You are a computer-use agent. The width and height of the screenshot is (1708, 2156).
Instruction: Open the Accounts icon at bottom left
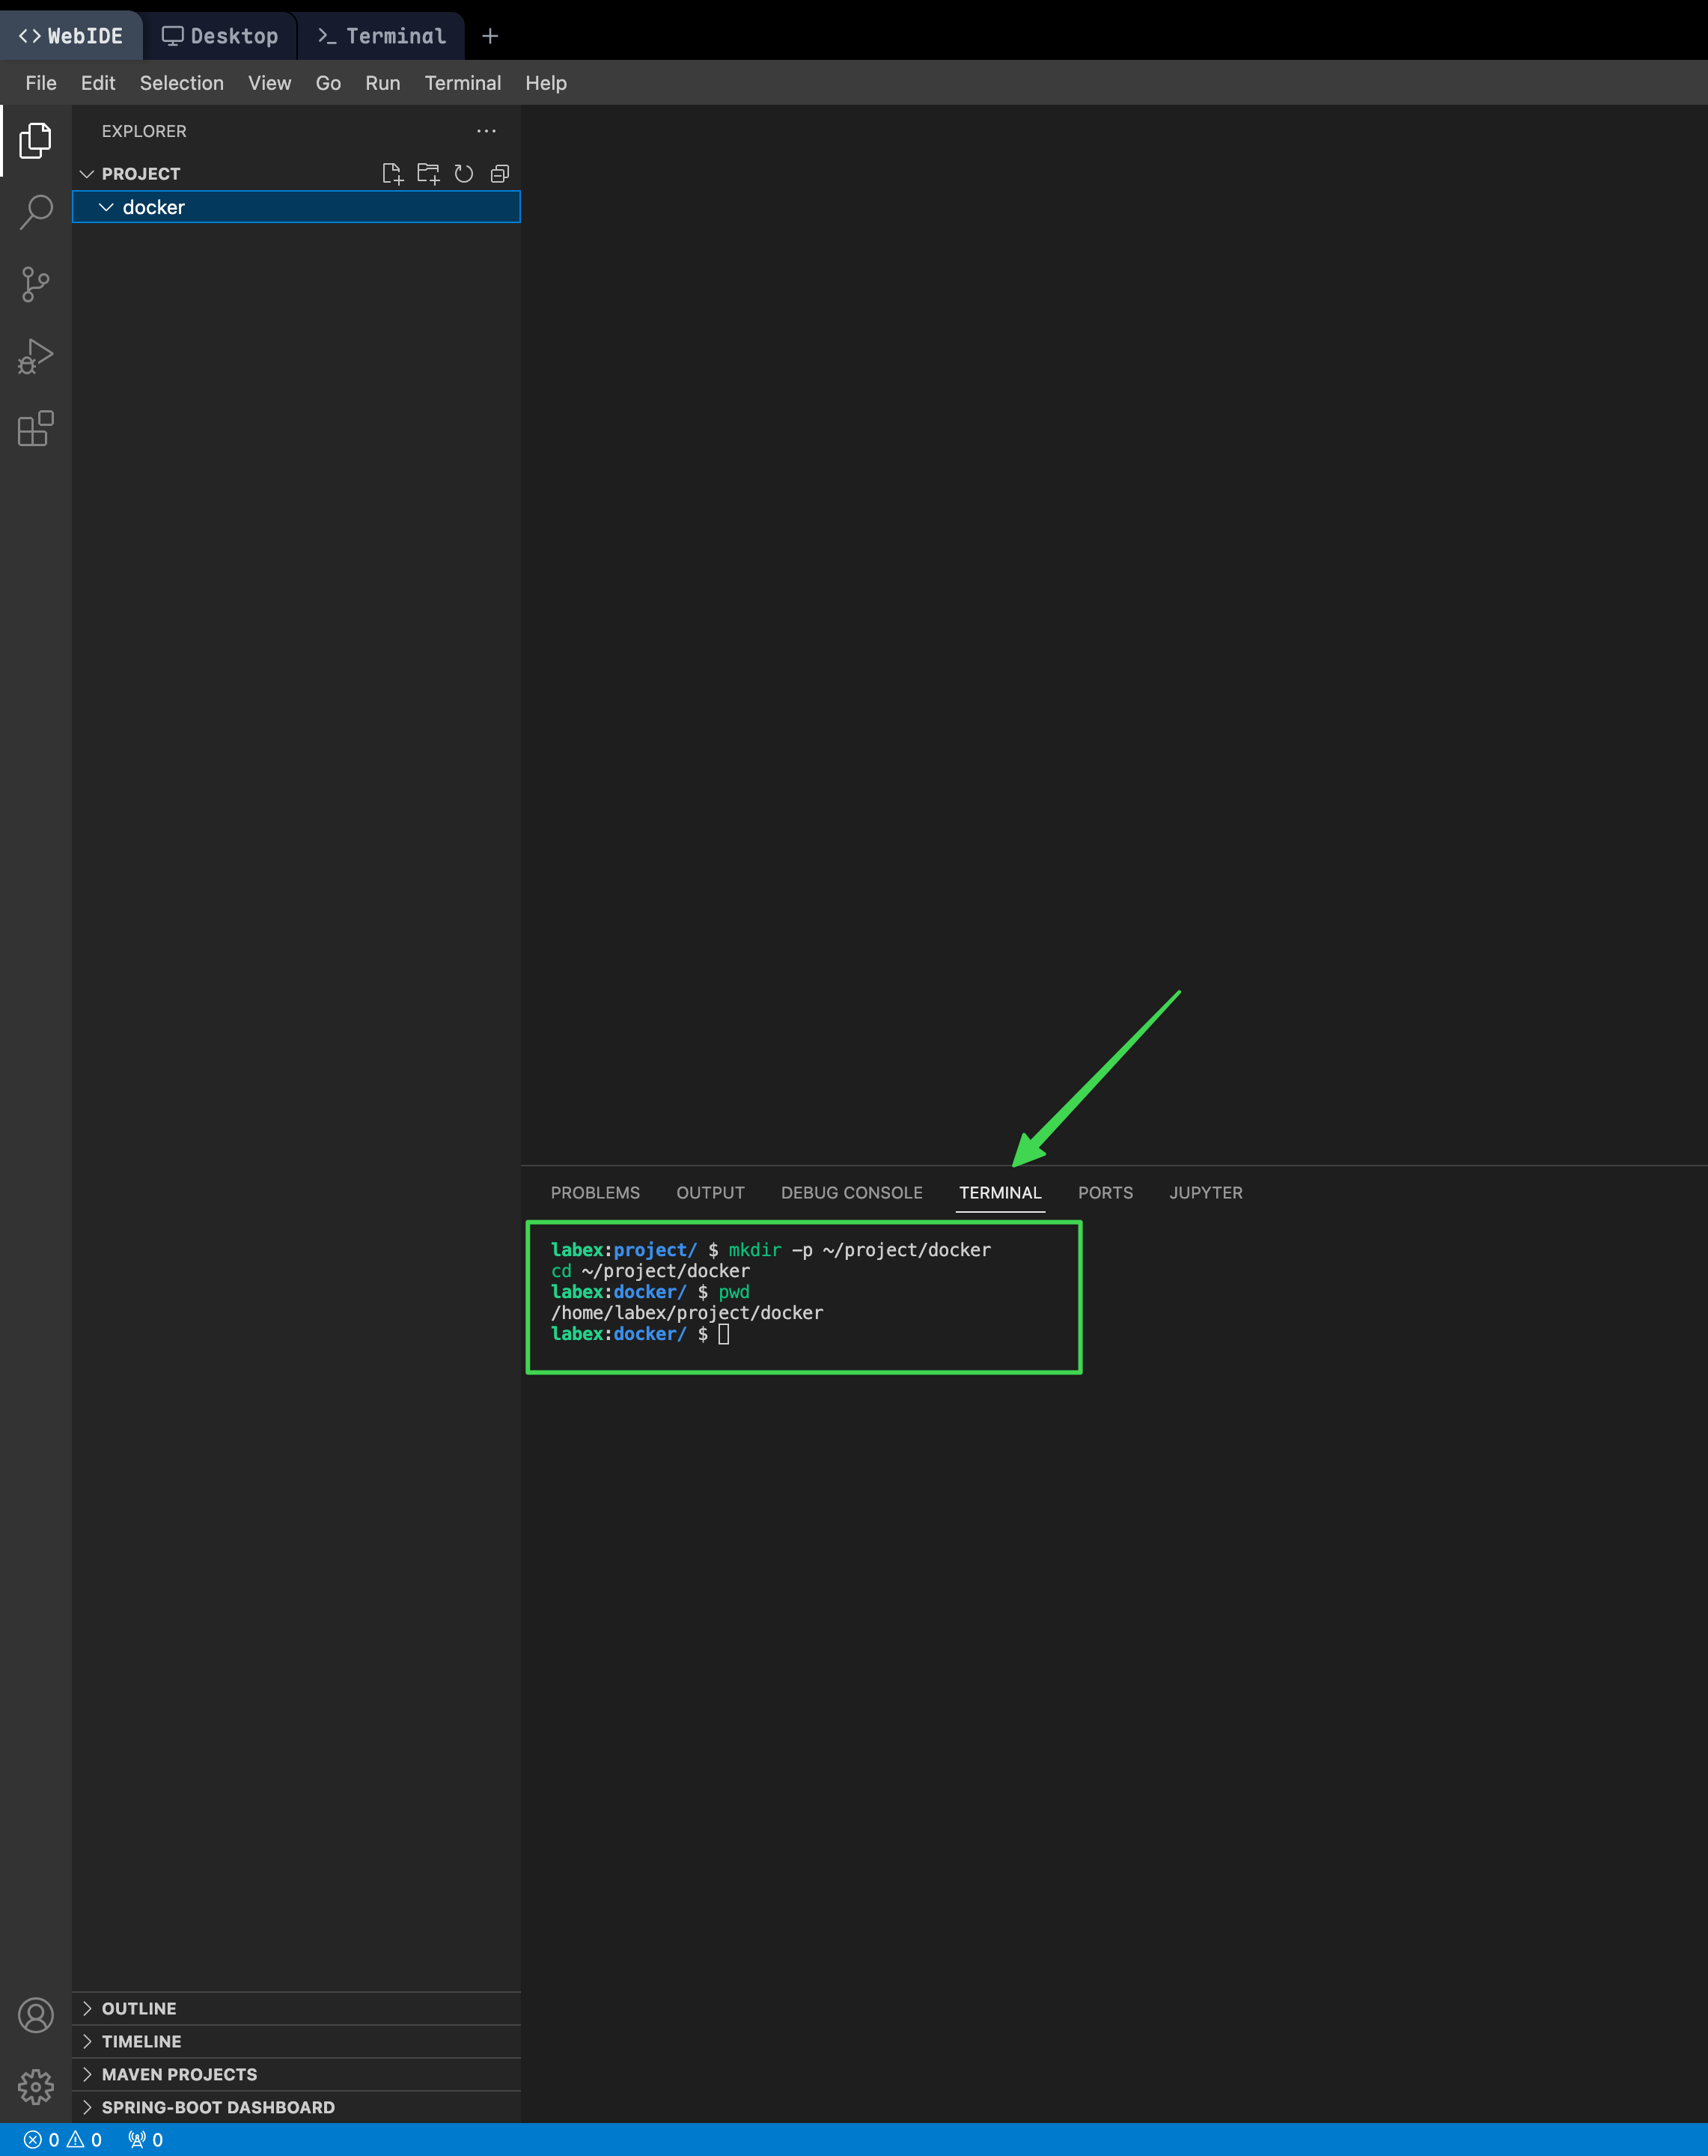(36, 2016)
